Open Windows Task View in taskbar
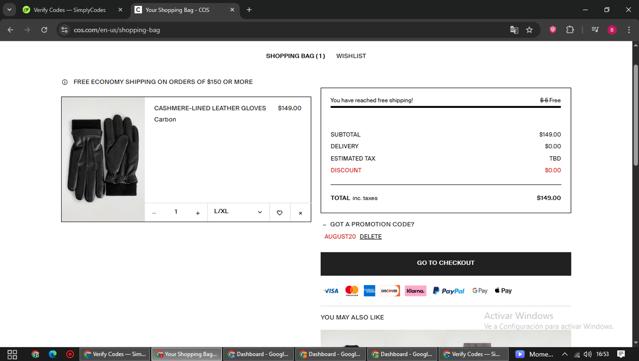The height and width of the screenshot is (361, 639). pos(12,354)
